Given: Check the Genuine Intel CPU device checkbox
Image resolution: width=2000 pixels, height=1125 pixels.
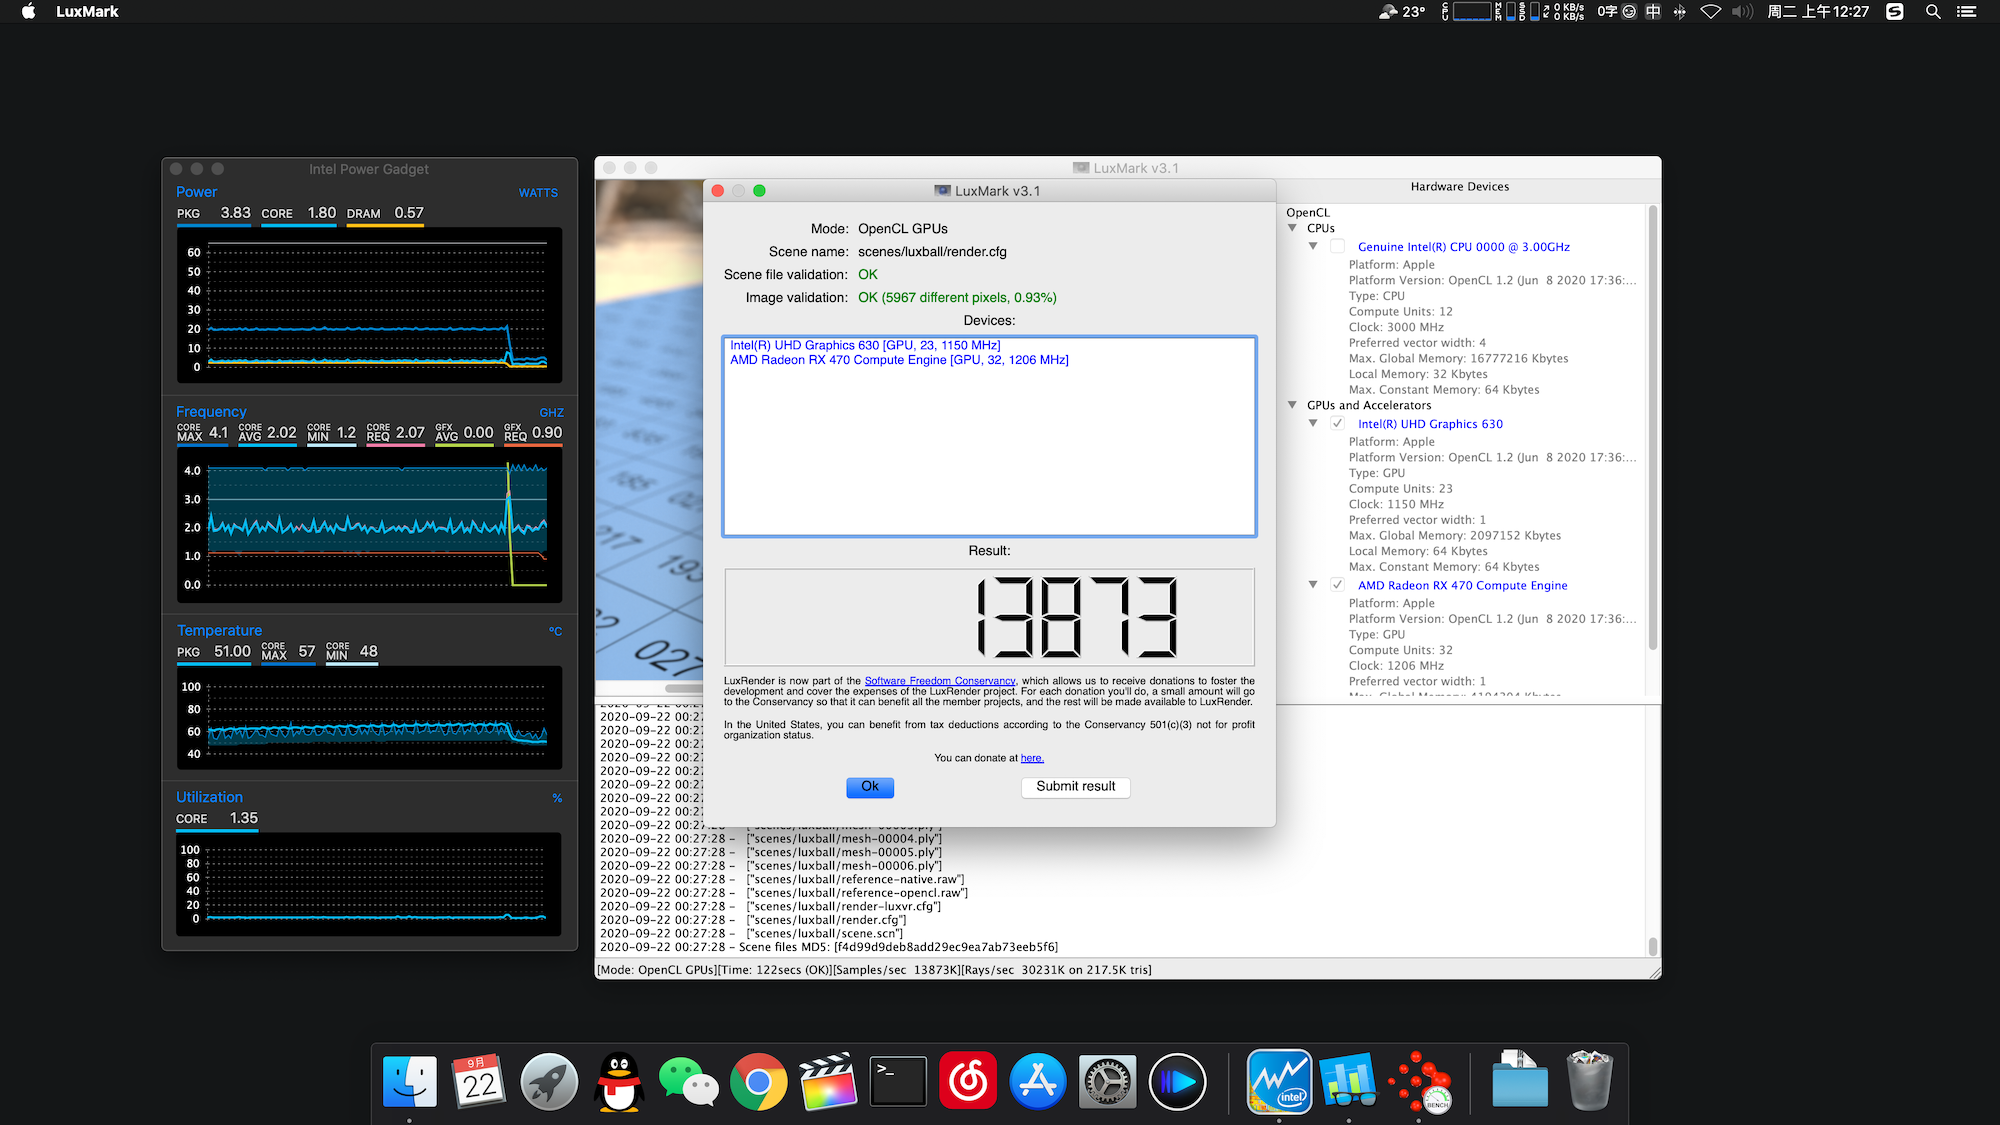Looking at the screenshot, I should pos(1337,247).
